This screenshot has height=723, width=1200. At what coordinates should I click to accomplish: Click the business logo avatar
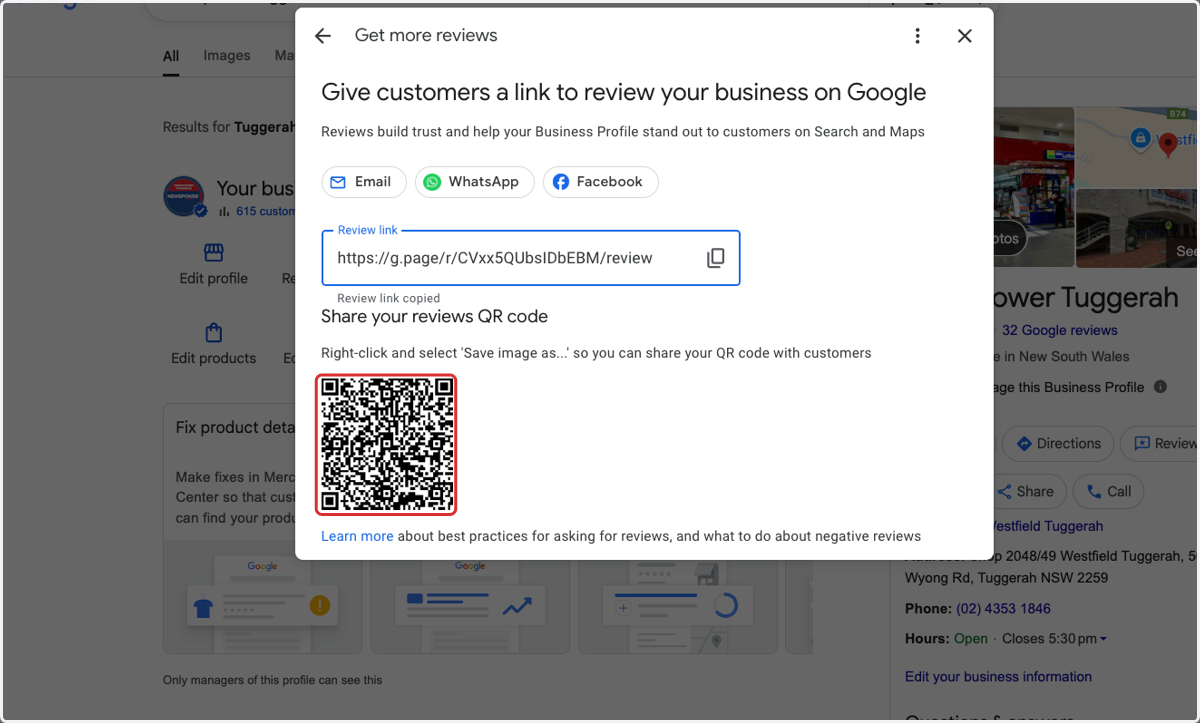coord(184,196)
